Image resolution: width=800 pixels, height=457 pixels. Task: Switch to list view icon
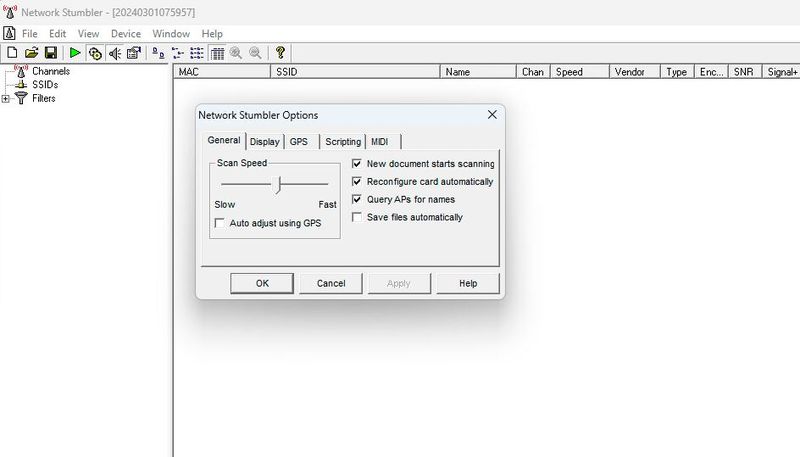tap(196, 53)
